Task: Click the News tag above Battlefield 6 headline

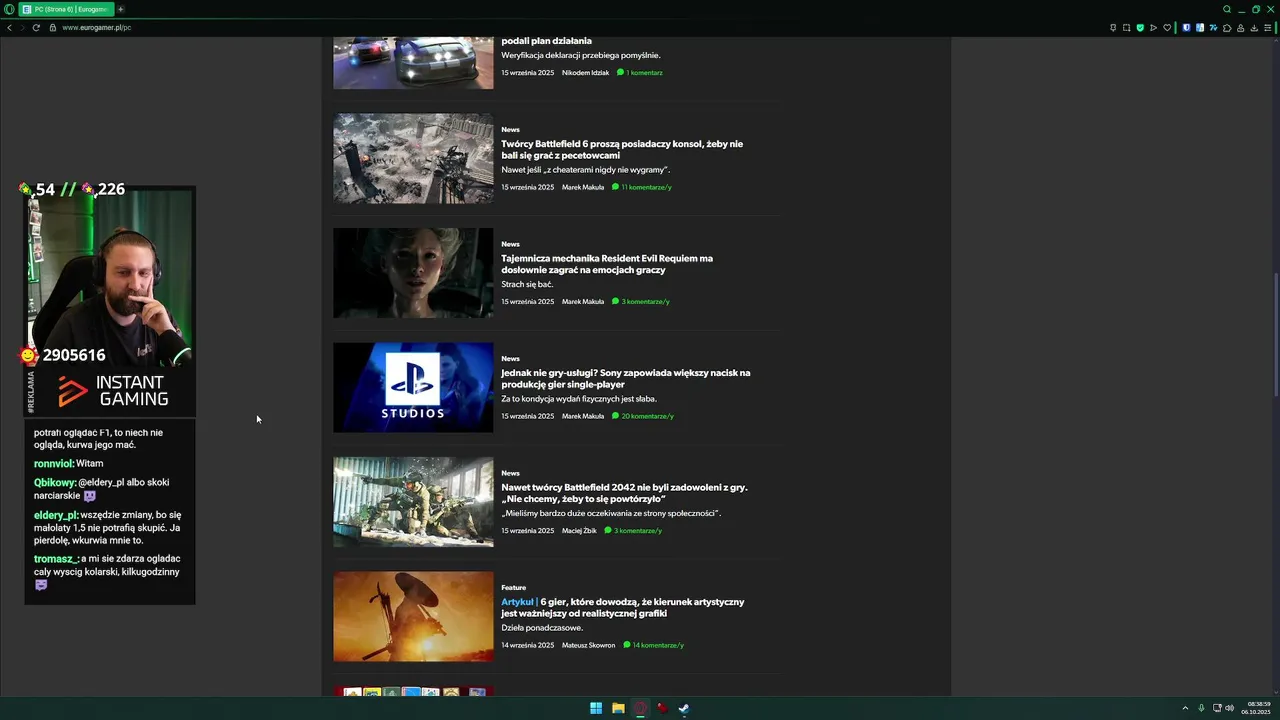Action: click(510, 129)
